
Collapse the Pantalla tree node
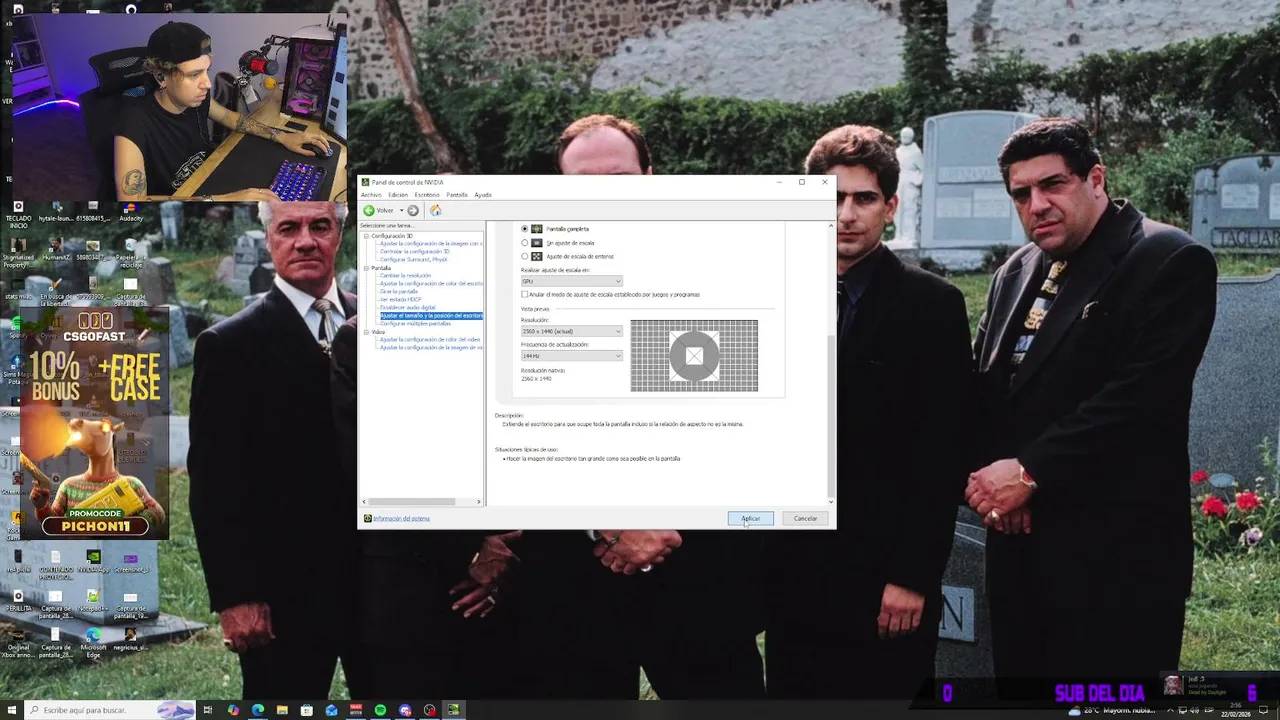click(366, 268)
